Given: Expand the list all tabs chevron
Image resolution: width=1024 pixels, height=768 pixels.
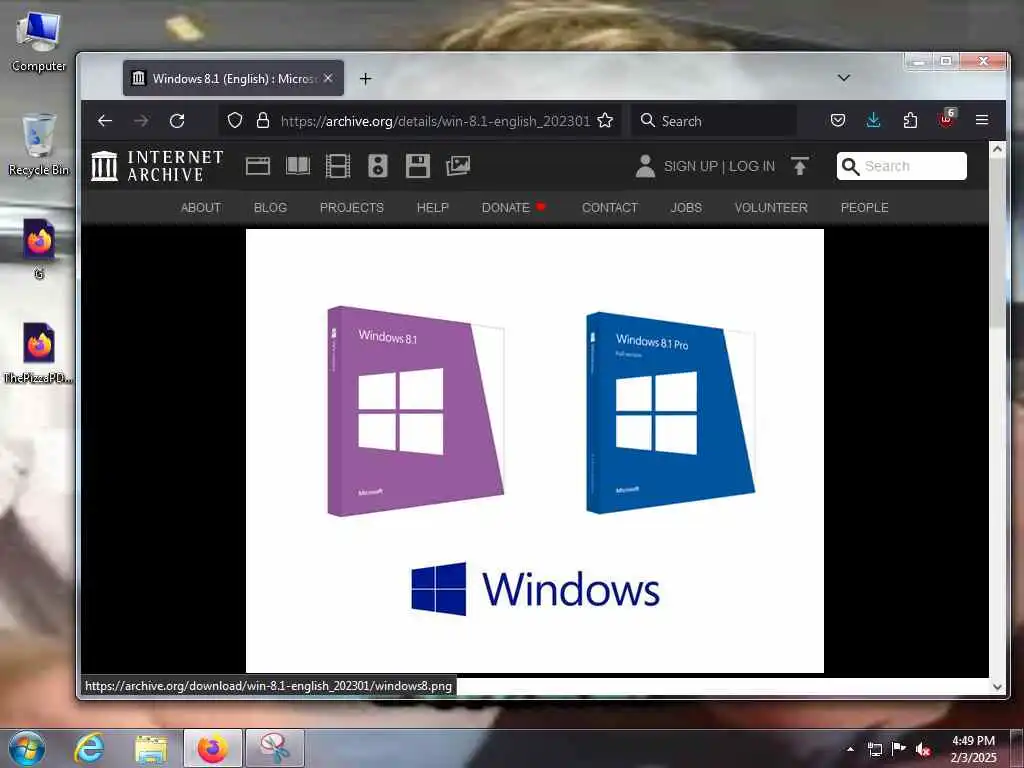Looking at the screenshot, I should tap(844, 78).
